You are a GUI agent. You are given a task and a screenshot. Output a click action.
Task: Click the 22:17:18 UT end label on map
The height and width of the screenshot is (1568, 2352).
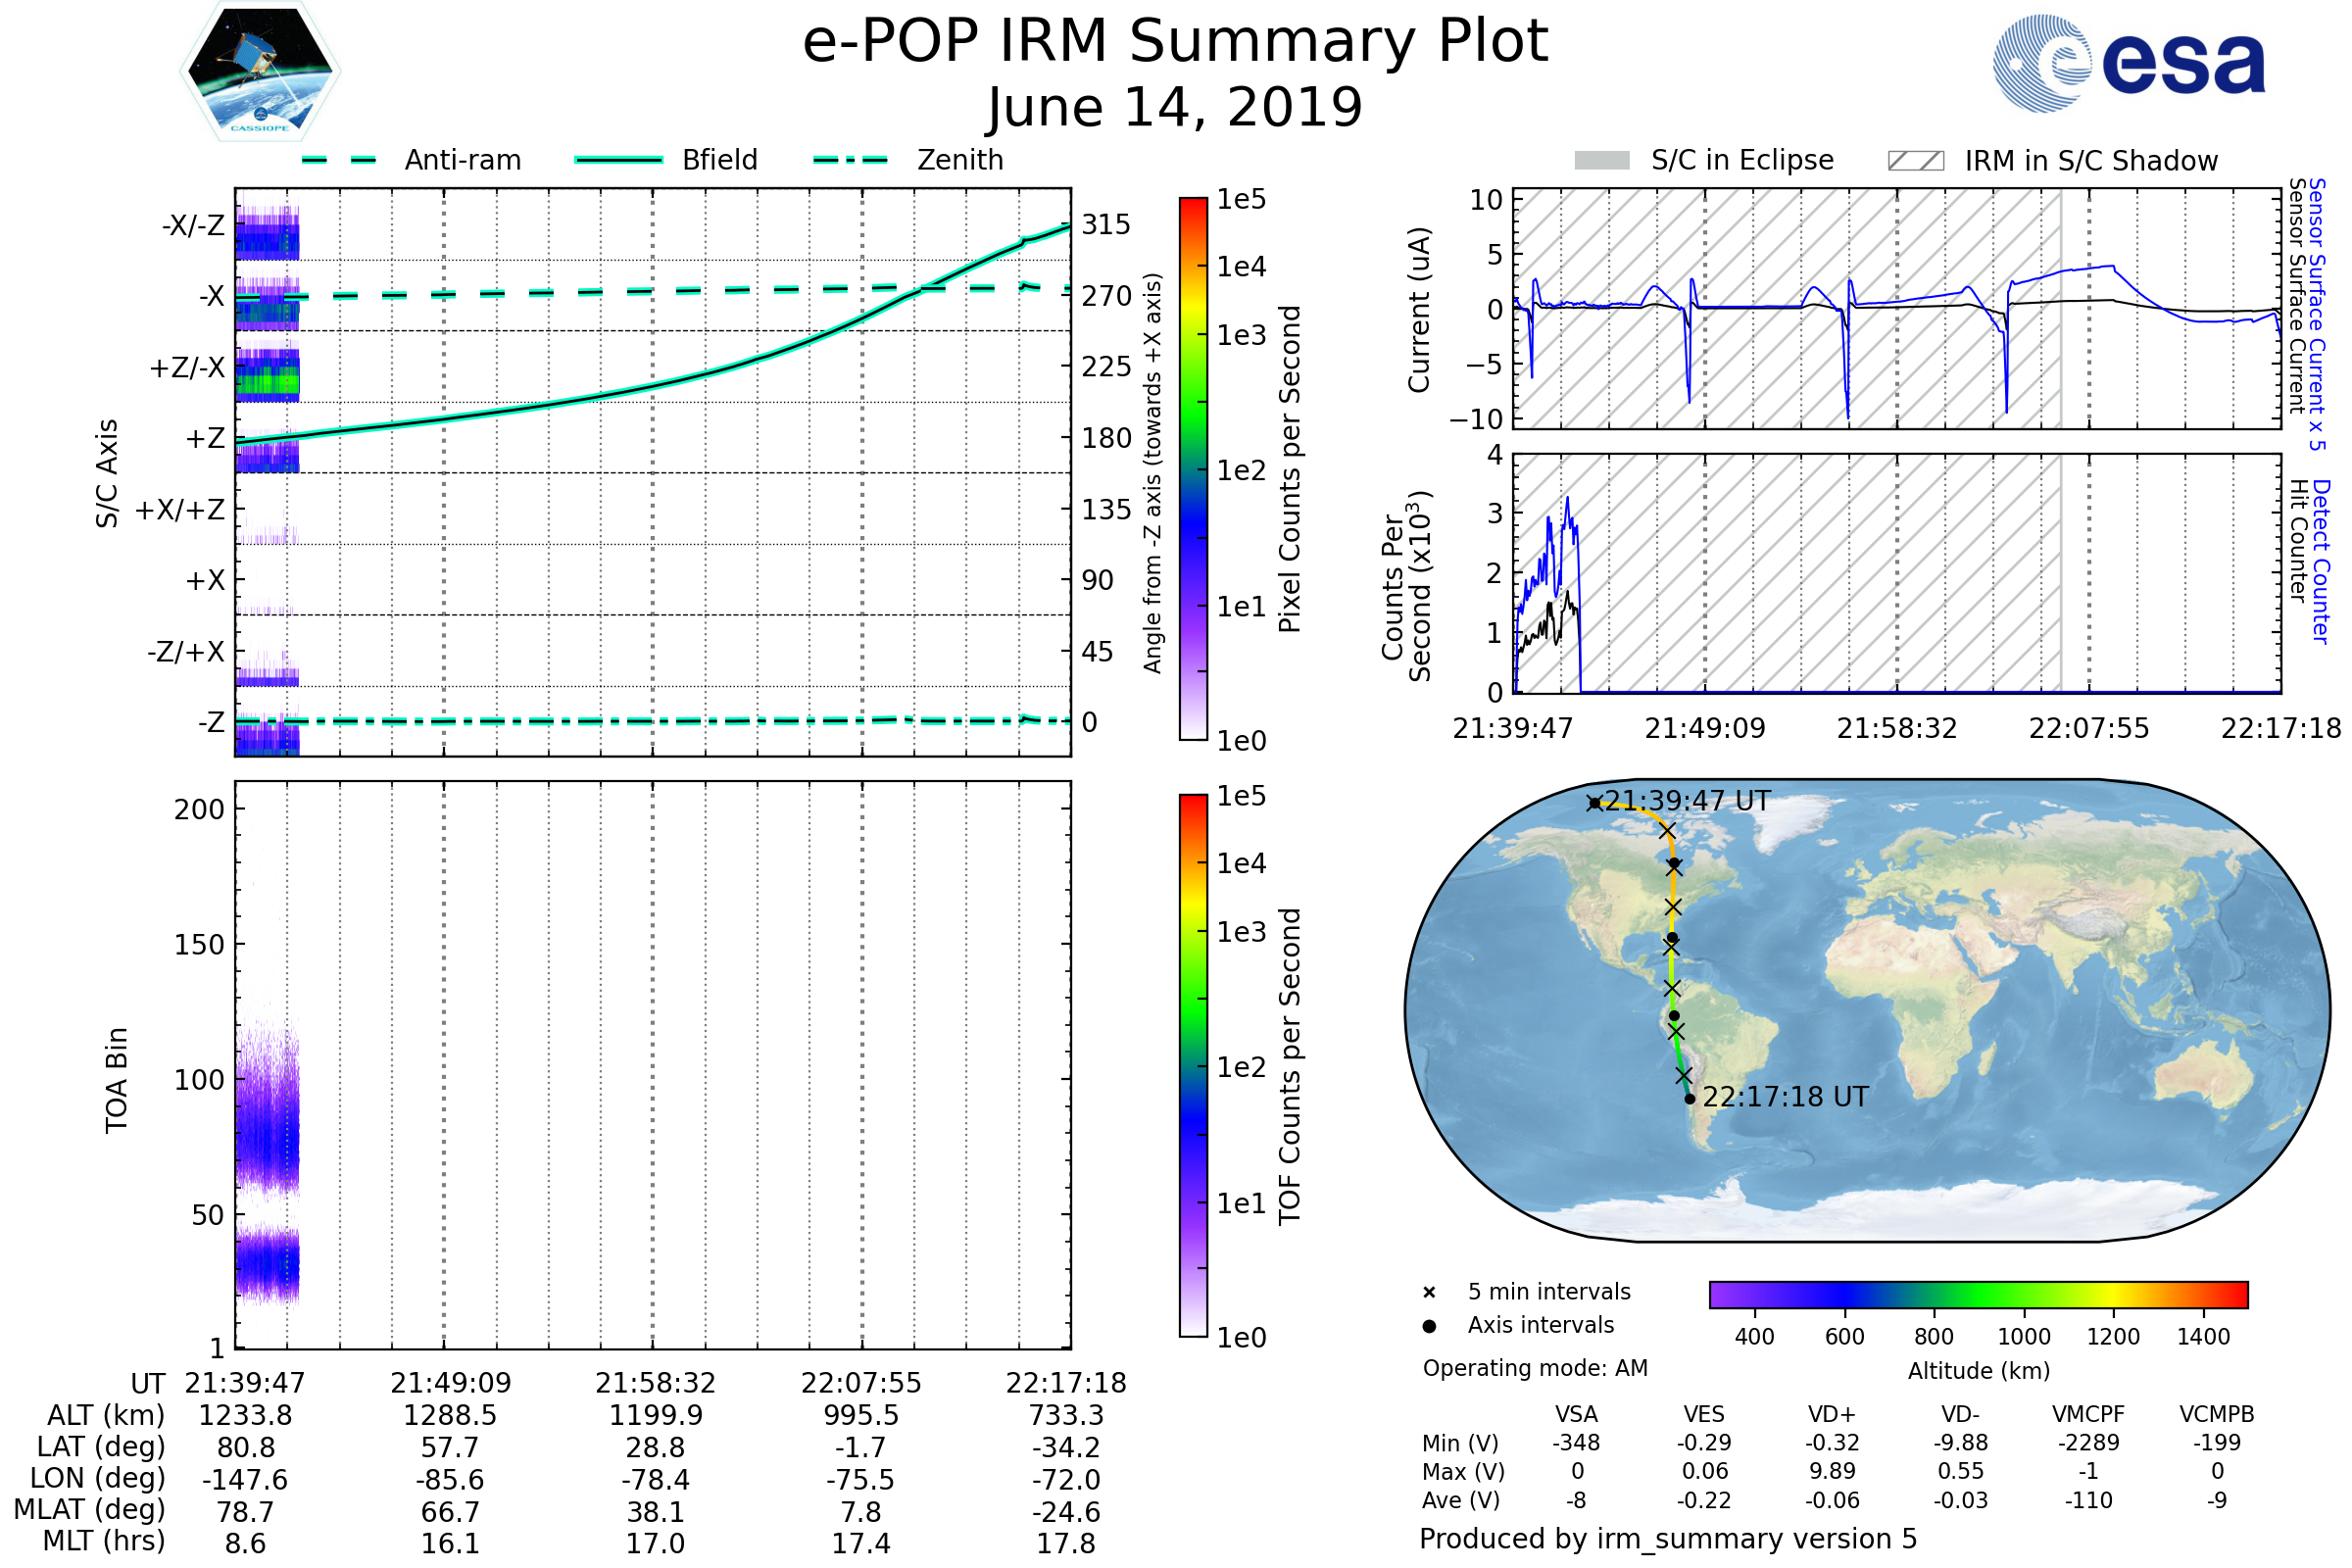(1785, 1097)
